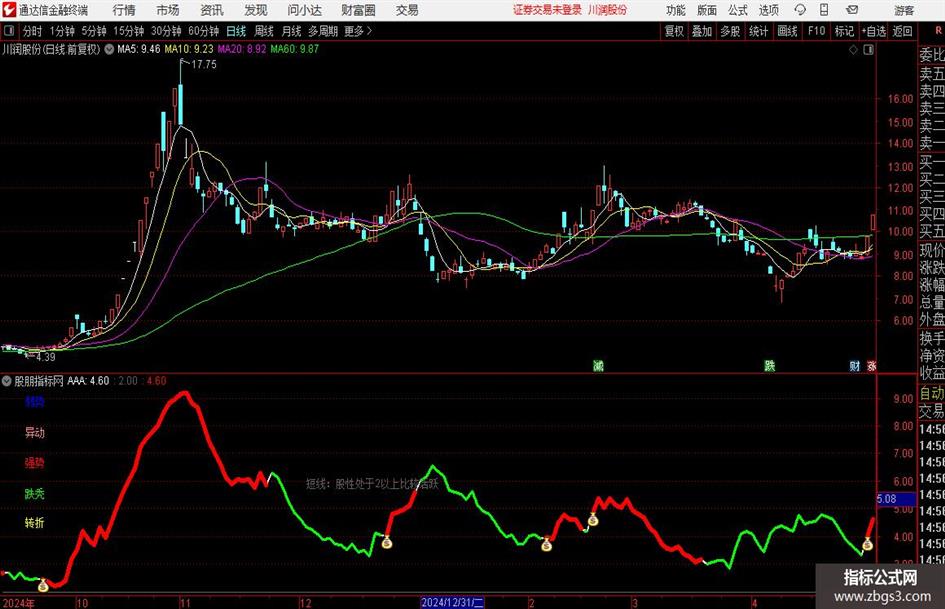Select the 多周期 multi-period view
Image resolution: width=945 pixels, height=609 pixels.
click(x=323, y=31)
